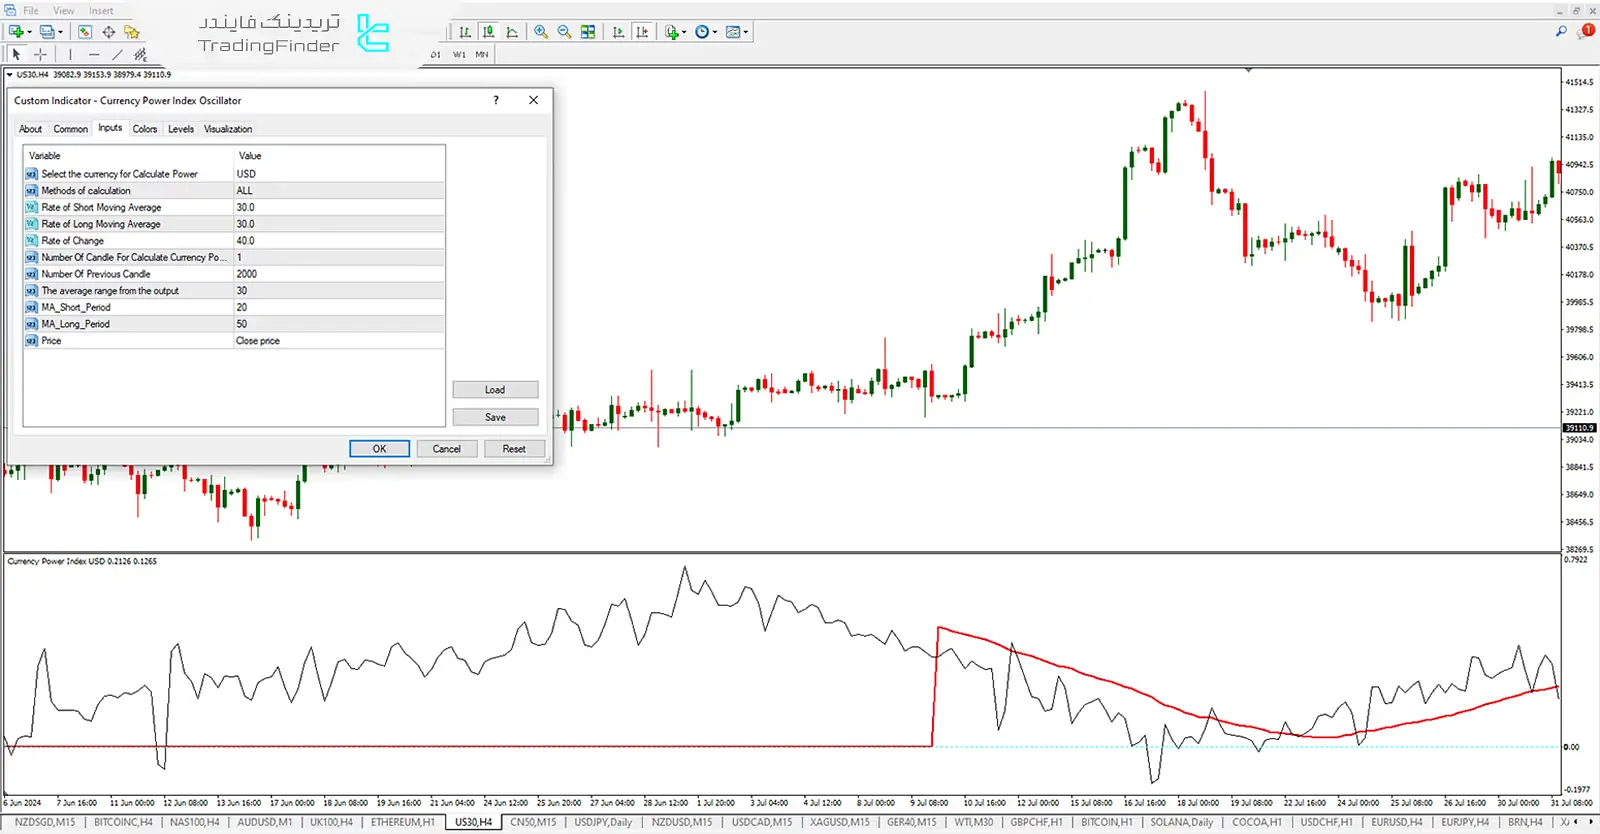Open the Tile Windows layout icon
The image size is (1600, 834).
pos(588,32)
